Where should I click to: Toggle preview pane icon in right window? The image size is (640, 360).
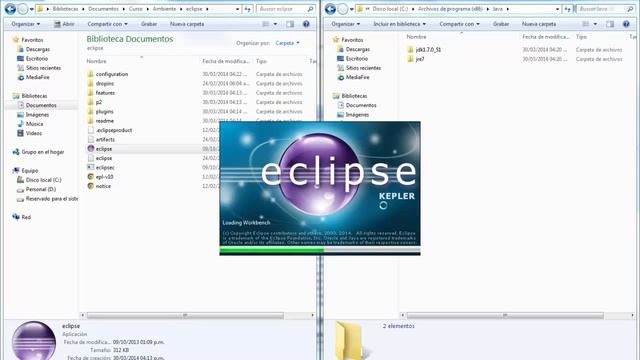pyautogui.click(x=610, y=24)
